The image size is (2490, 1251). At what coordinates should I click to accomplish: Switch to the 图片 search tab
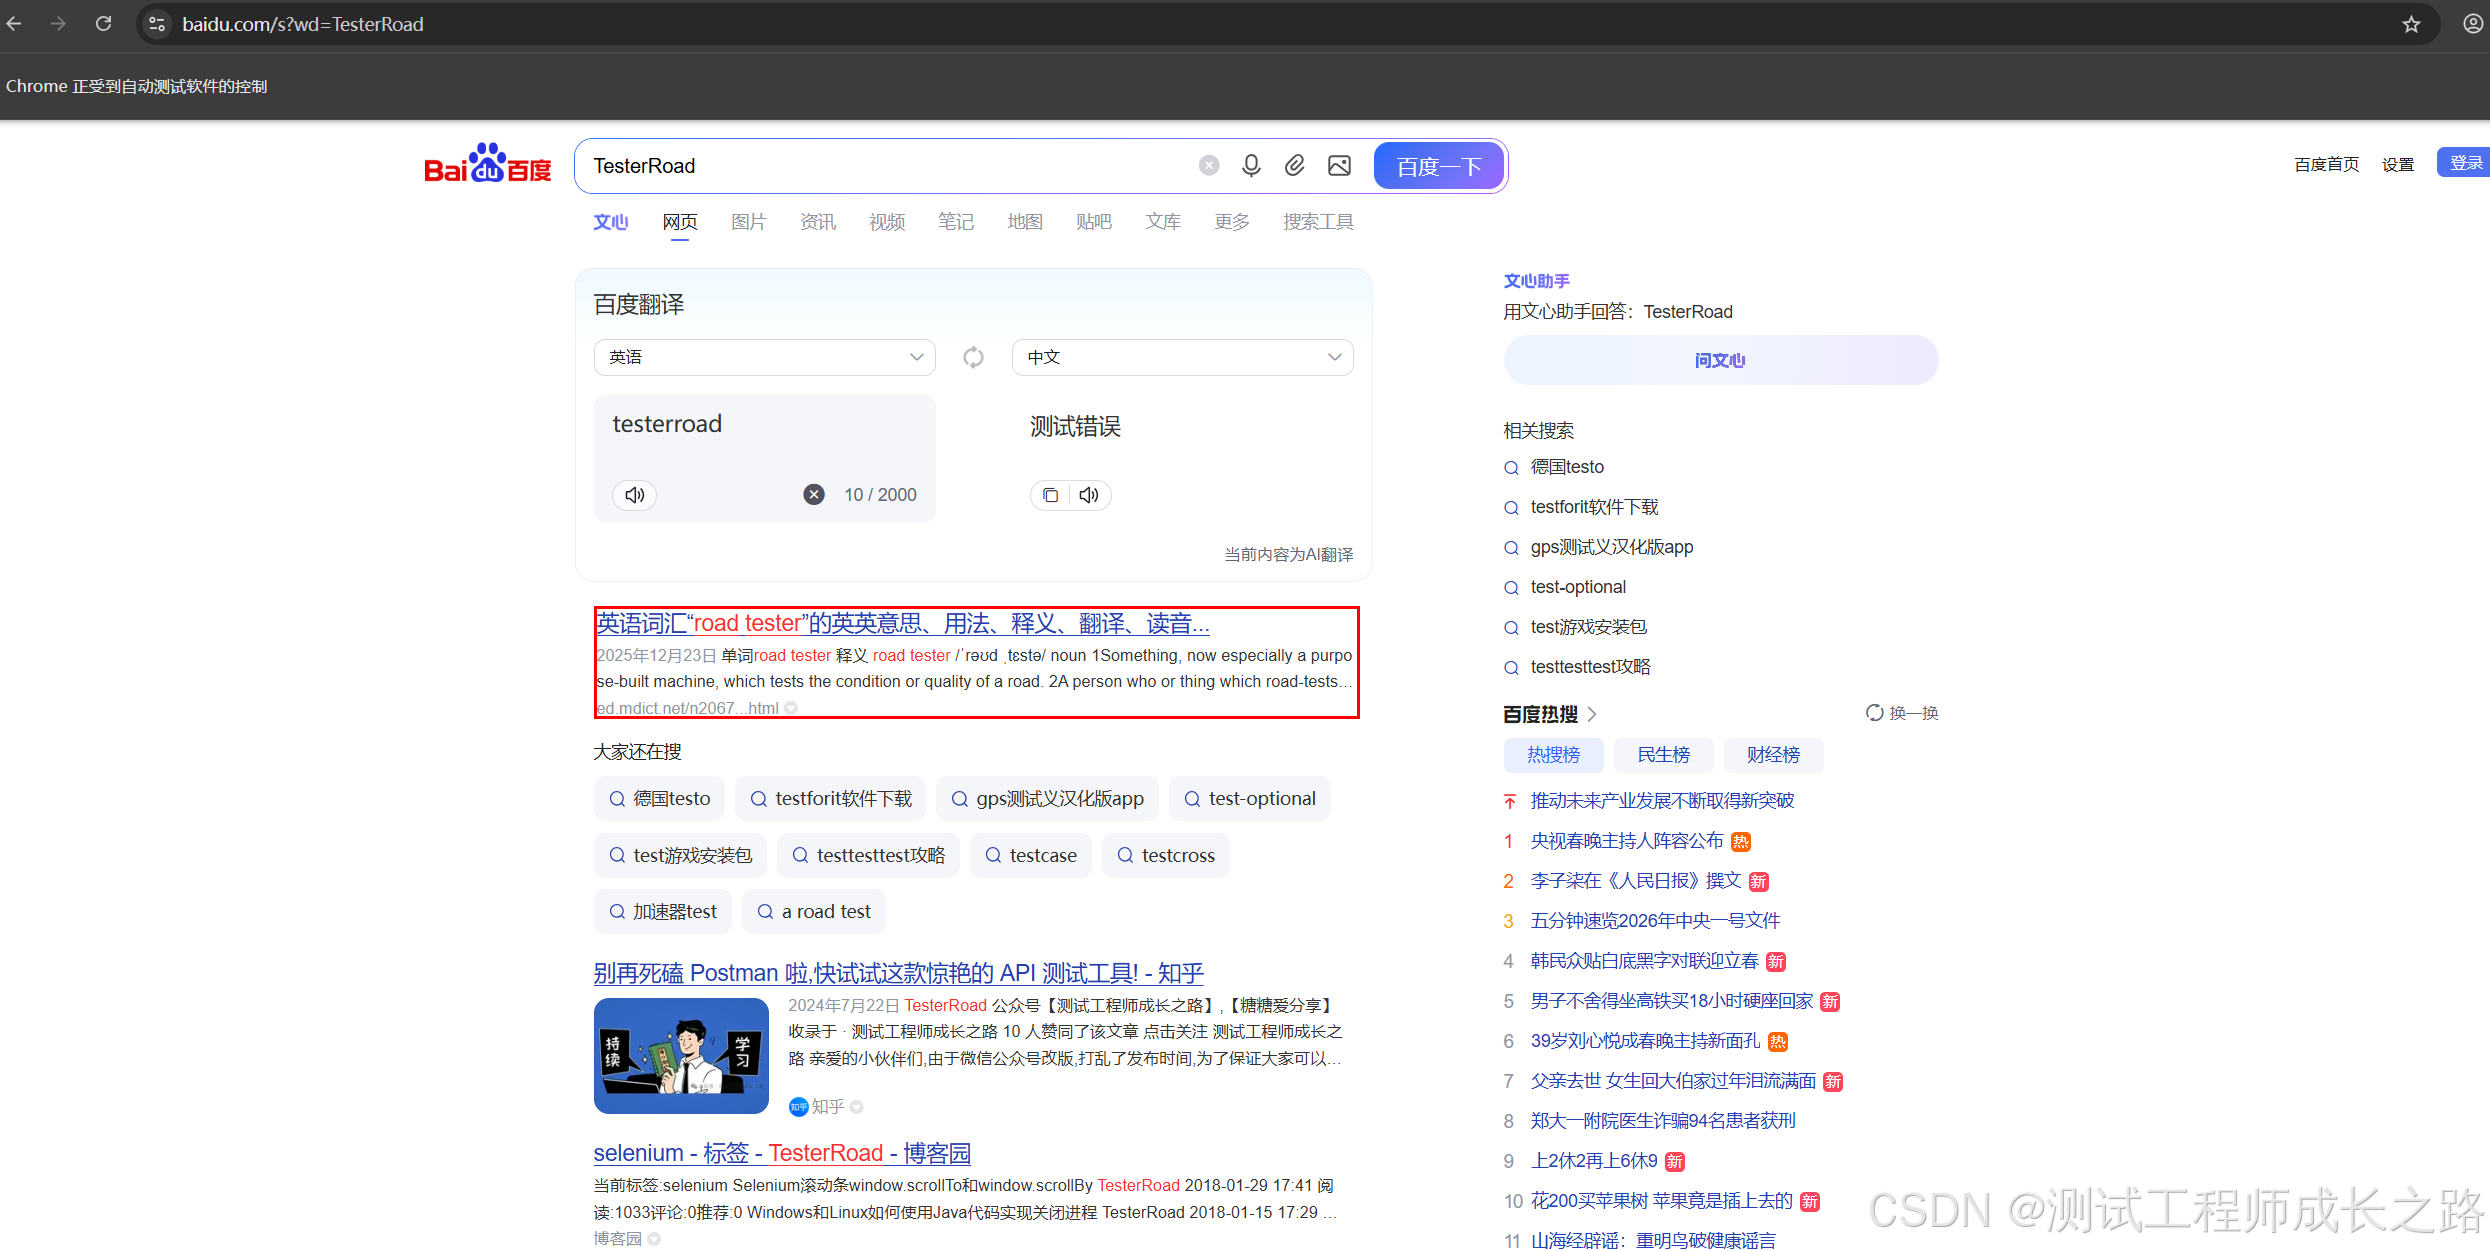click(748, 222)
